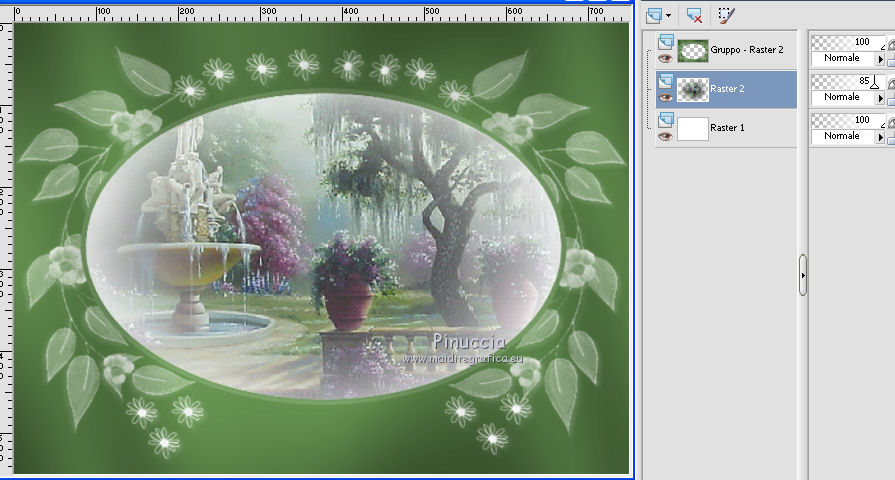Viewport: 895px width, 480px height.
Task: Open the new layer type dropdown arrow
Action: click(x=668, y=16)
